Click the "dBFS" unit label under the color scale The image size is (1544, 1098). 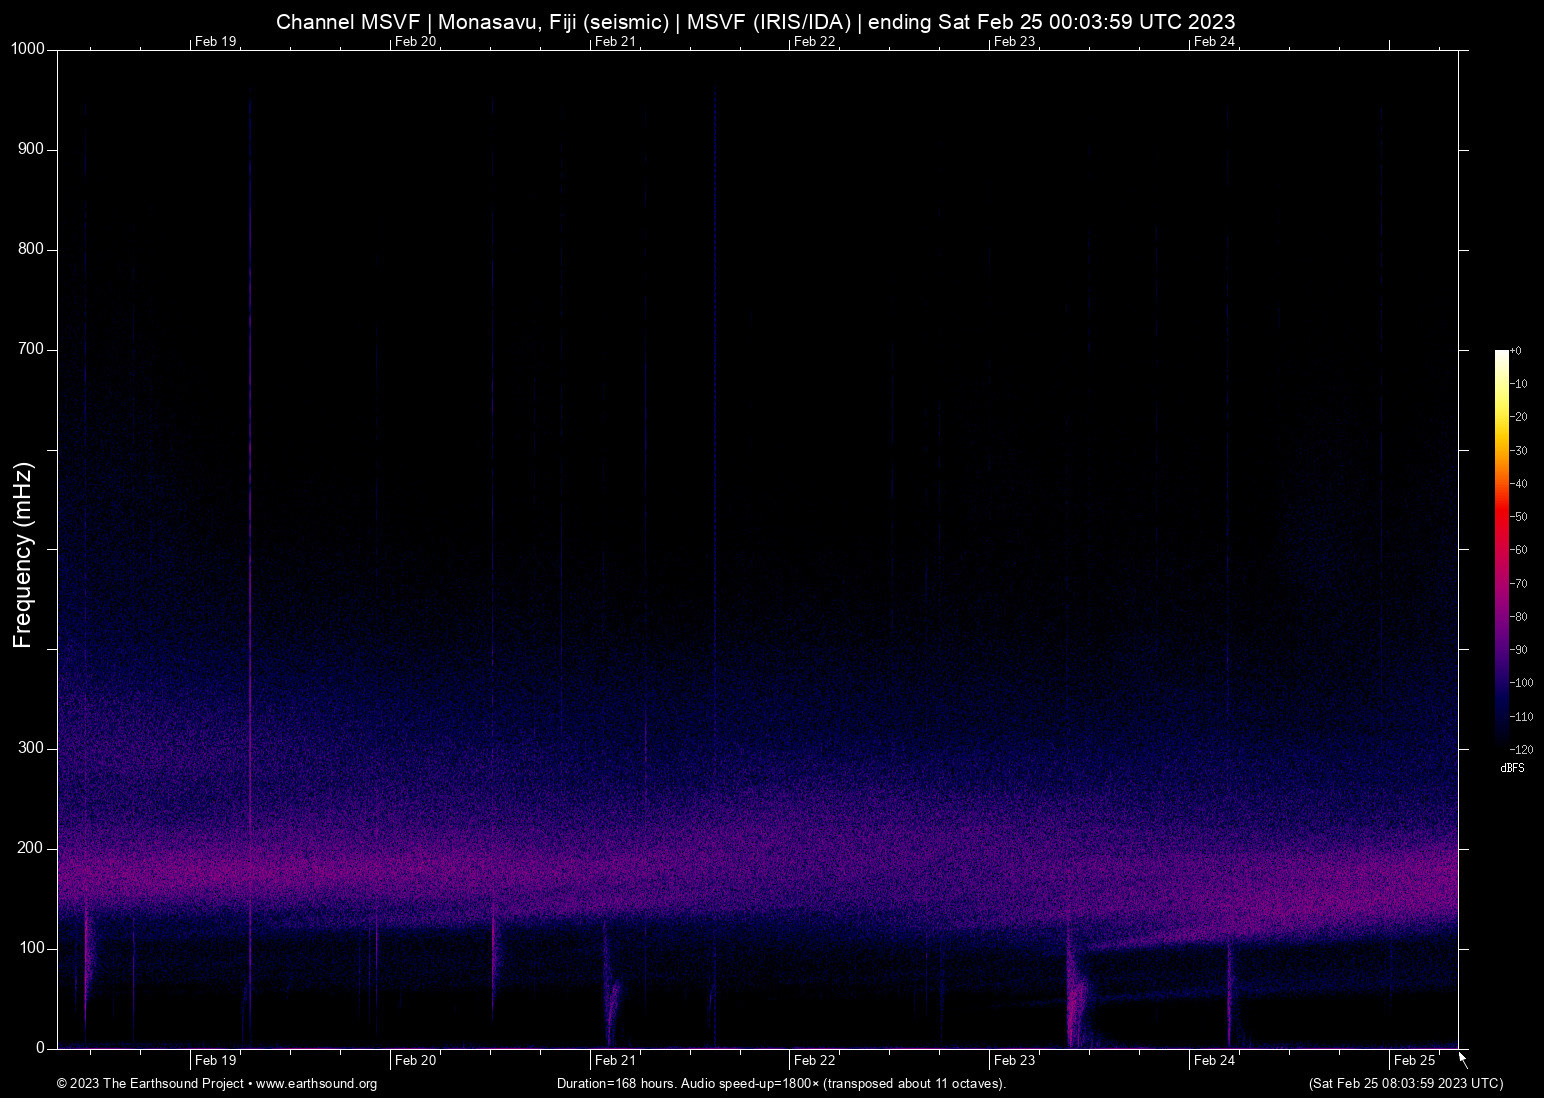1512,768
